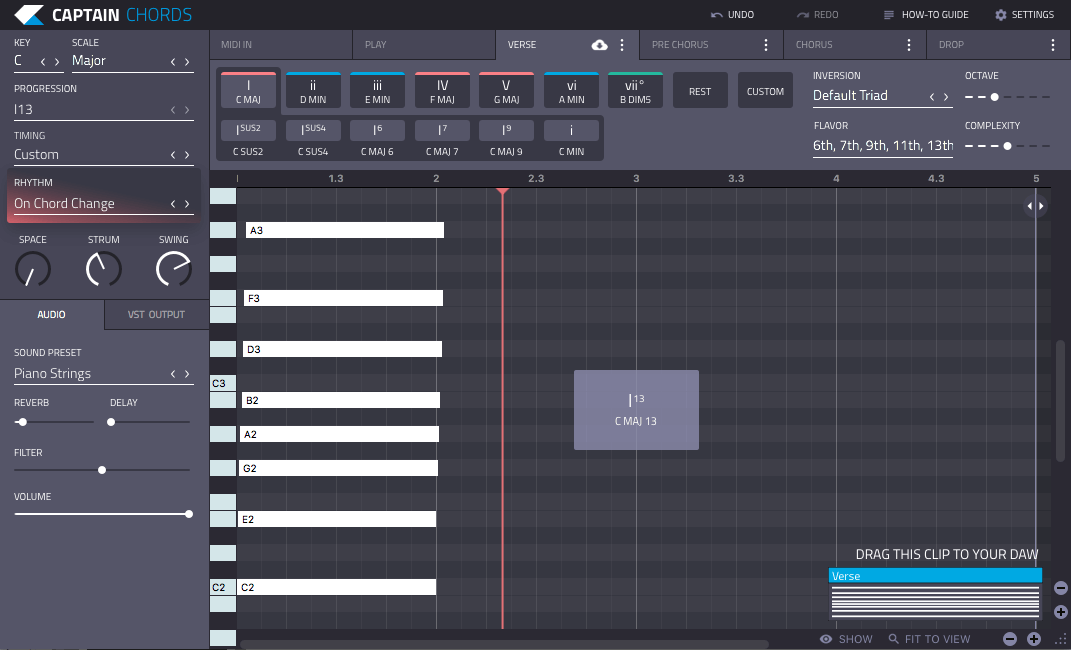Adjust the Volume slider handle
Screen dimensions: 1071x650
tap(189, 514)
